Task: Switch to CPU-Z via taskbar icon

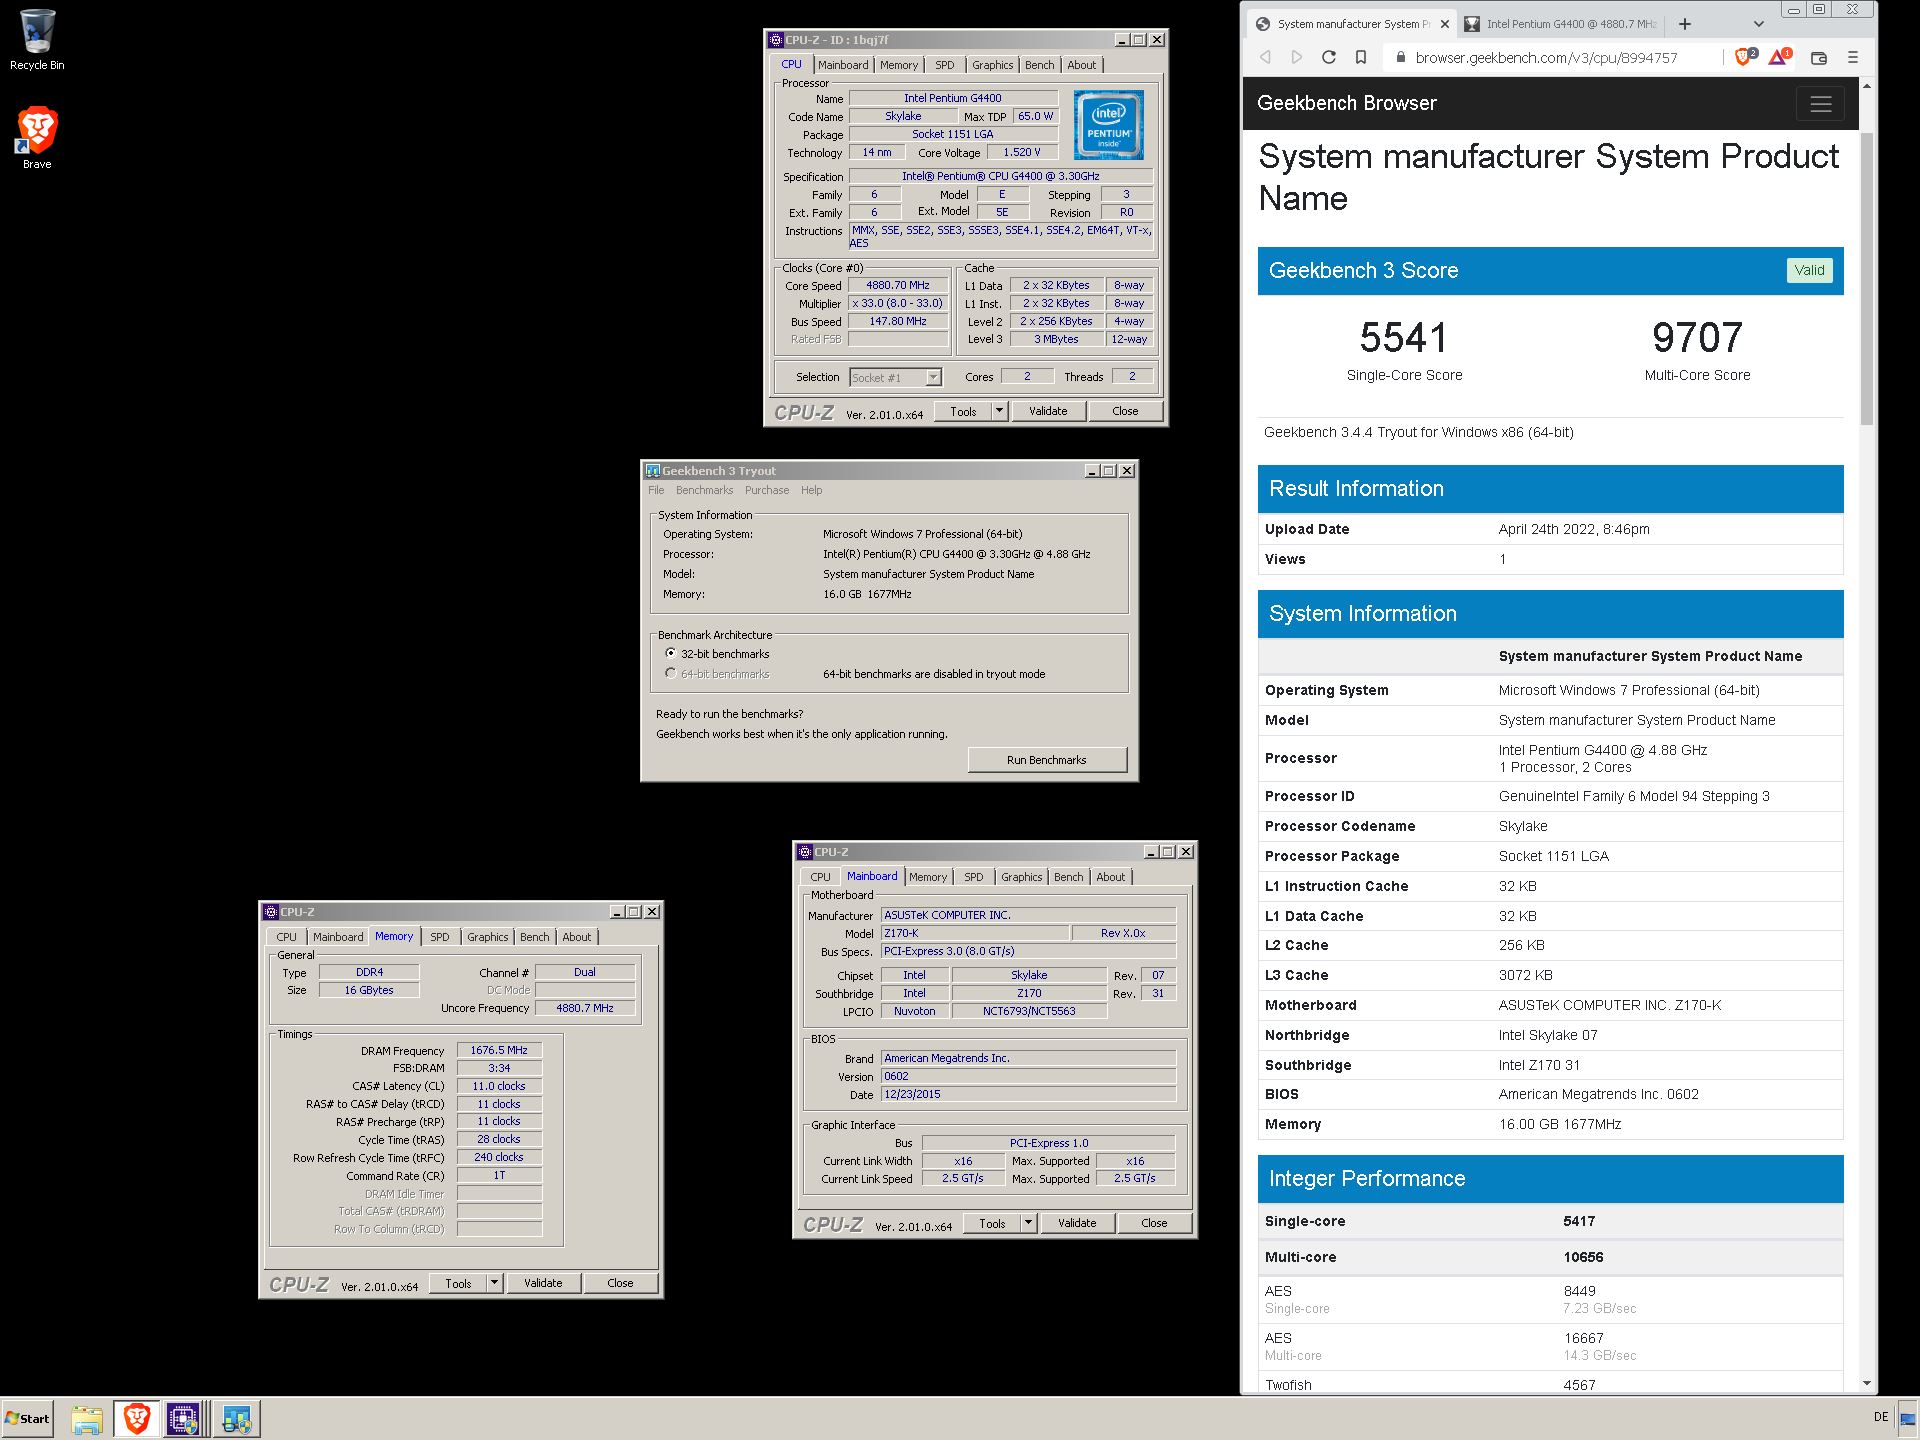Action: point(183,1419)
